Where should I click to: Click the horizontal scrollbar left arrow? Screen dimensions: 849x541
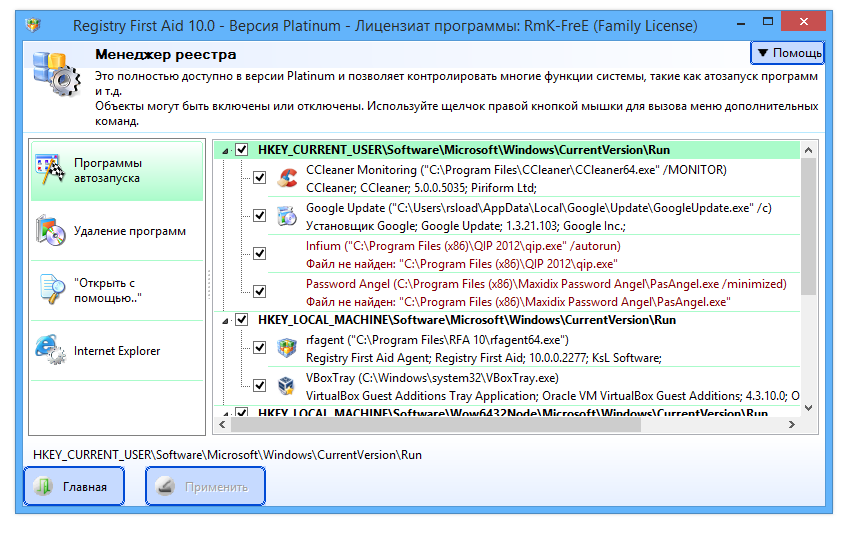coord(222,425)
